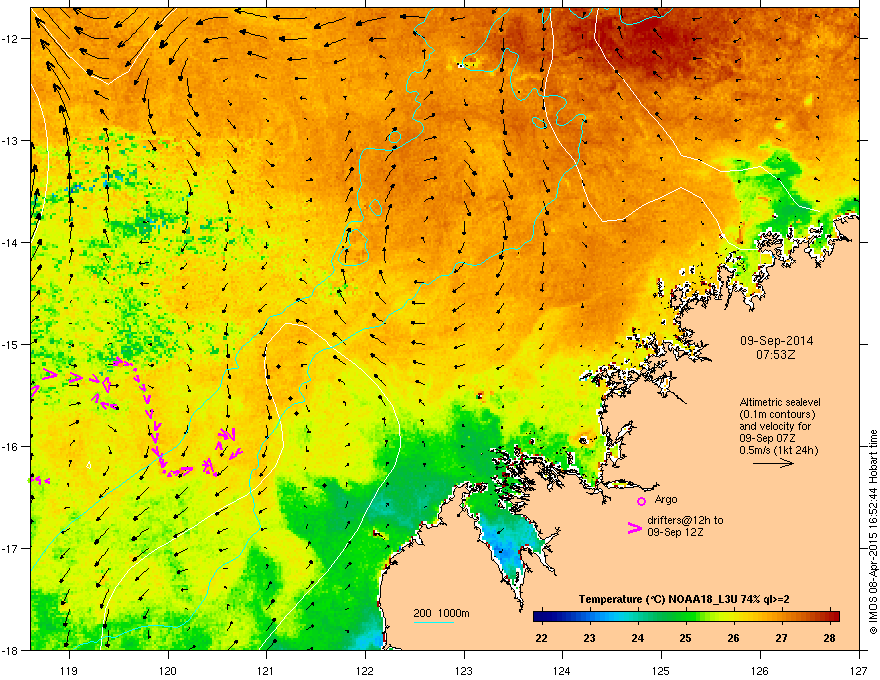Click the 24 label under color bar
This screenshot has height=680, width=880.
(x=637, y=638)
